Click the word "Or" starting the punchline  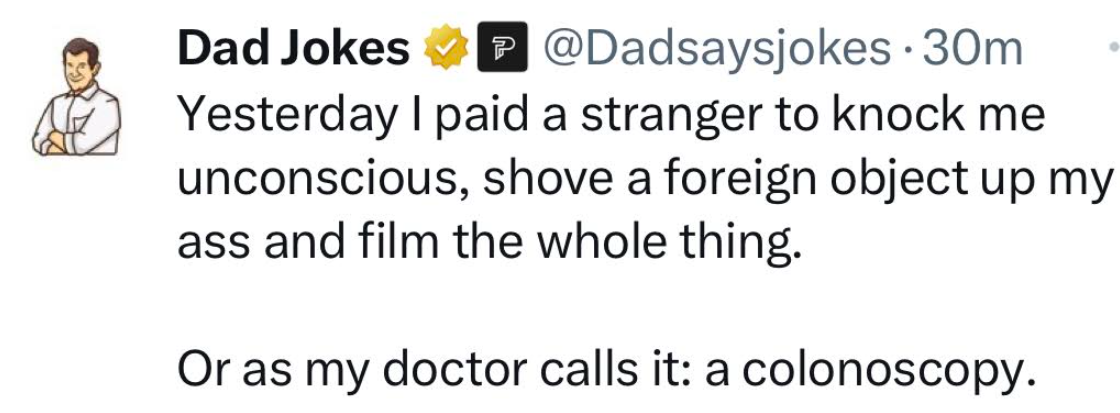pyautogui.click(x=203, y=371)
